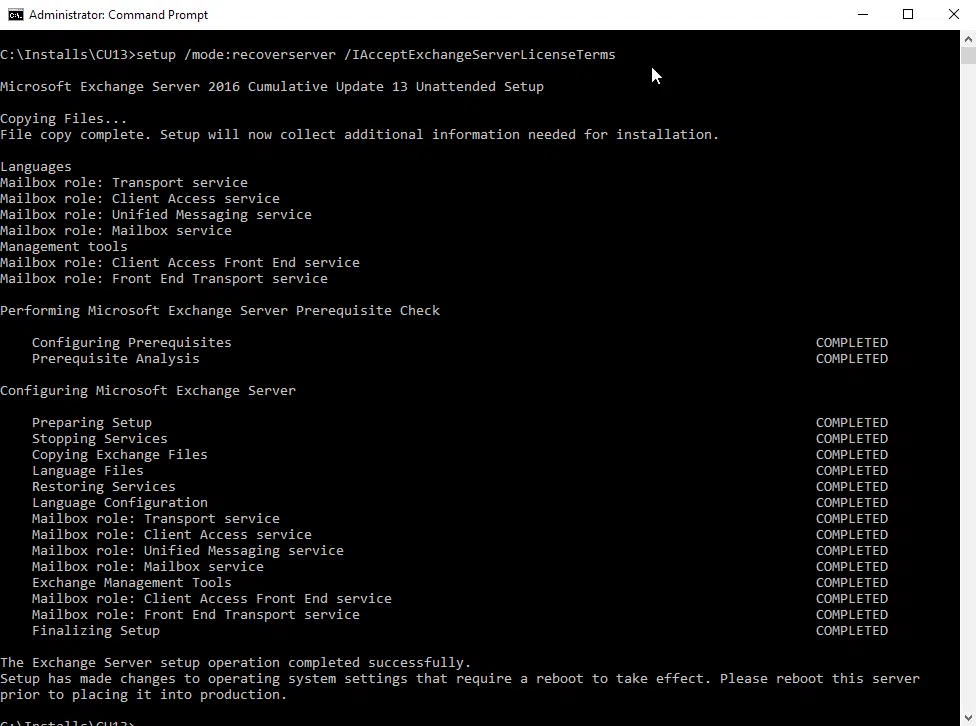The image size is (976, 726).
Task: Click the "Restoring Services" step
Action: (103, 487)
